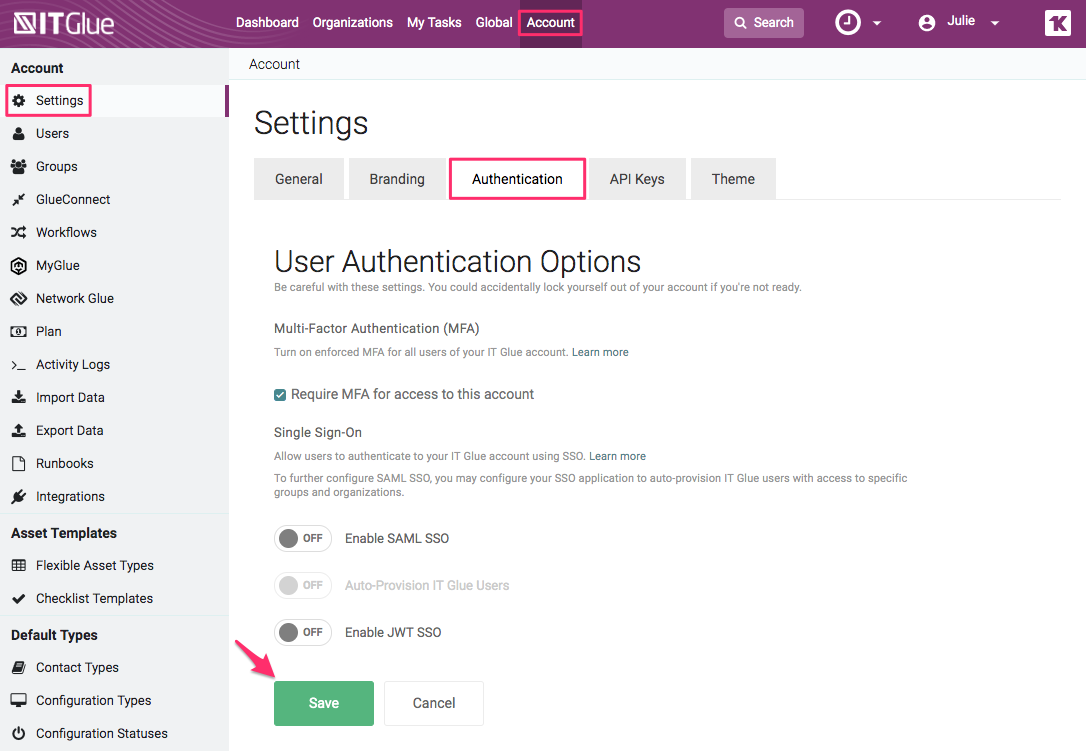Open the MFA Learn more link
The image size is (1086, 751).
[600, 352]
